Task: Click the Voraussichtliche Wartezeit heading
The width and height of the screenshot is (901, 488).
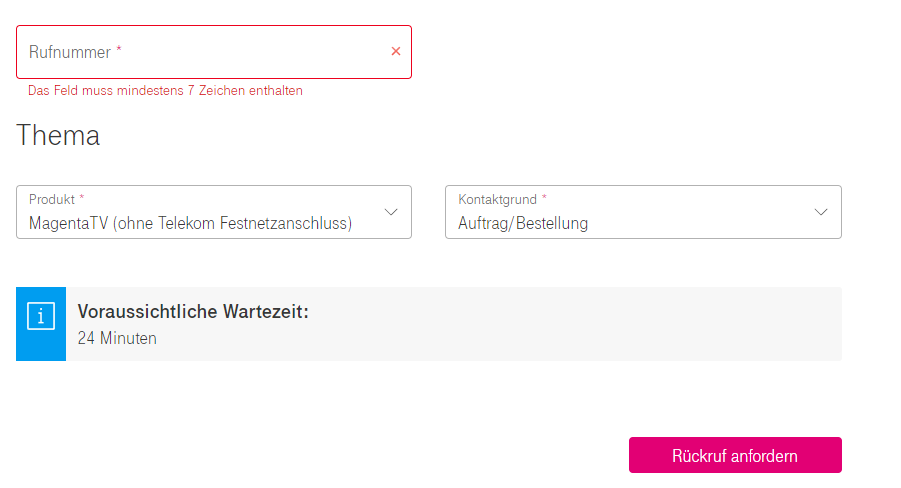Action: tap(193, 312)
